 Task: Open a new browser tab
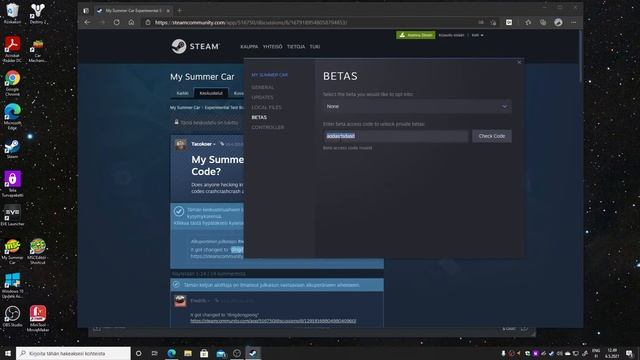180,10
